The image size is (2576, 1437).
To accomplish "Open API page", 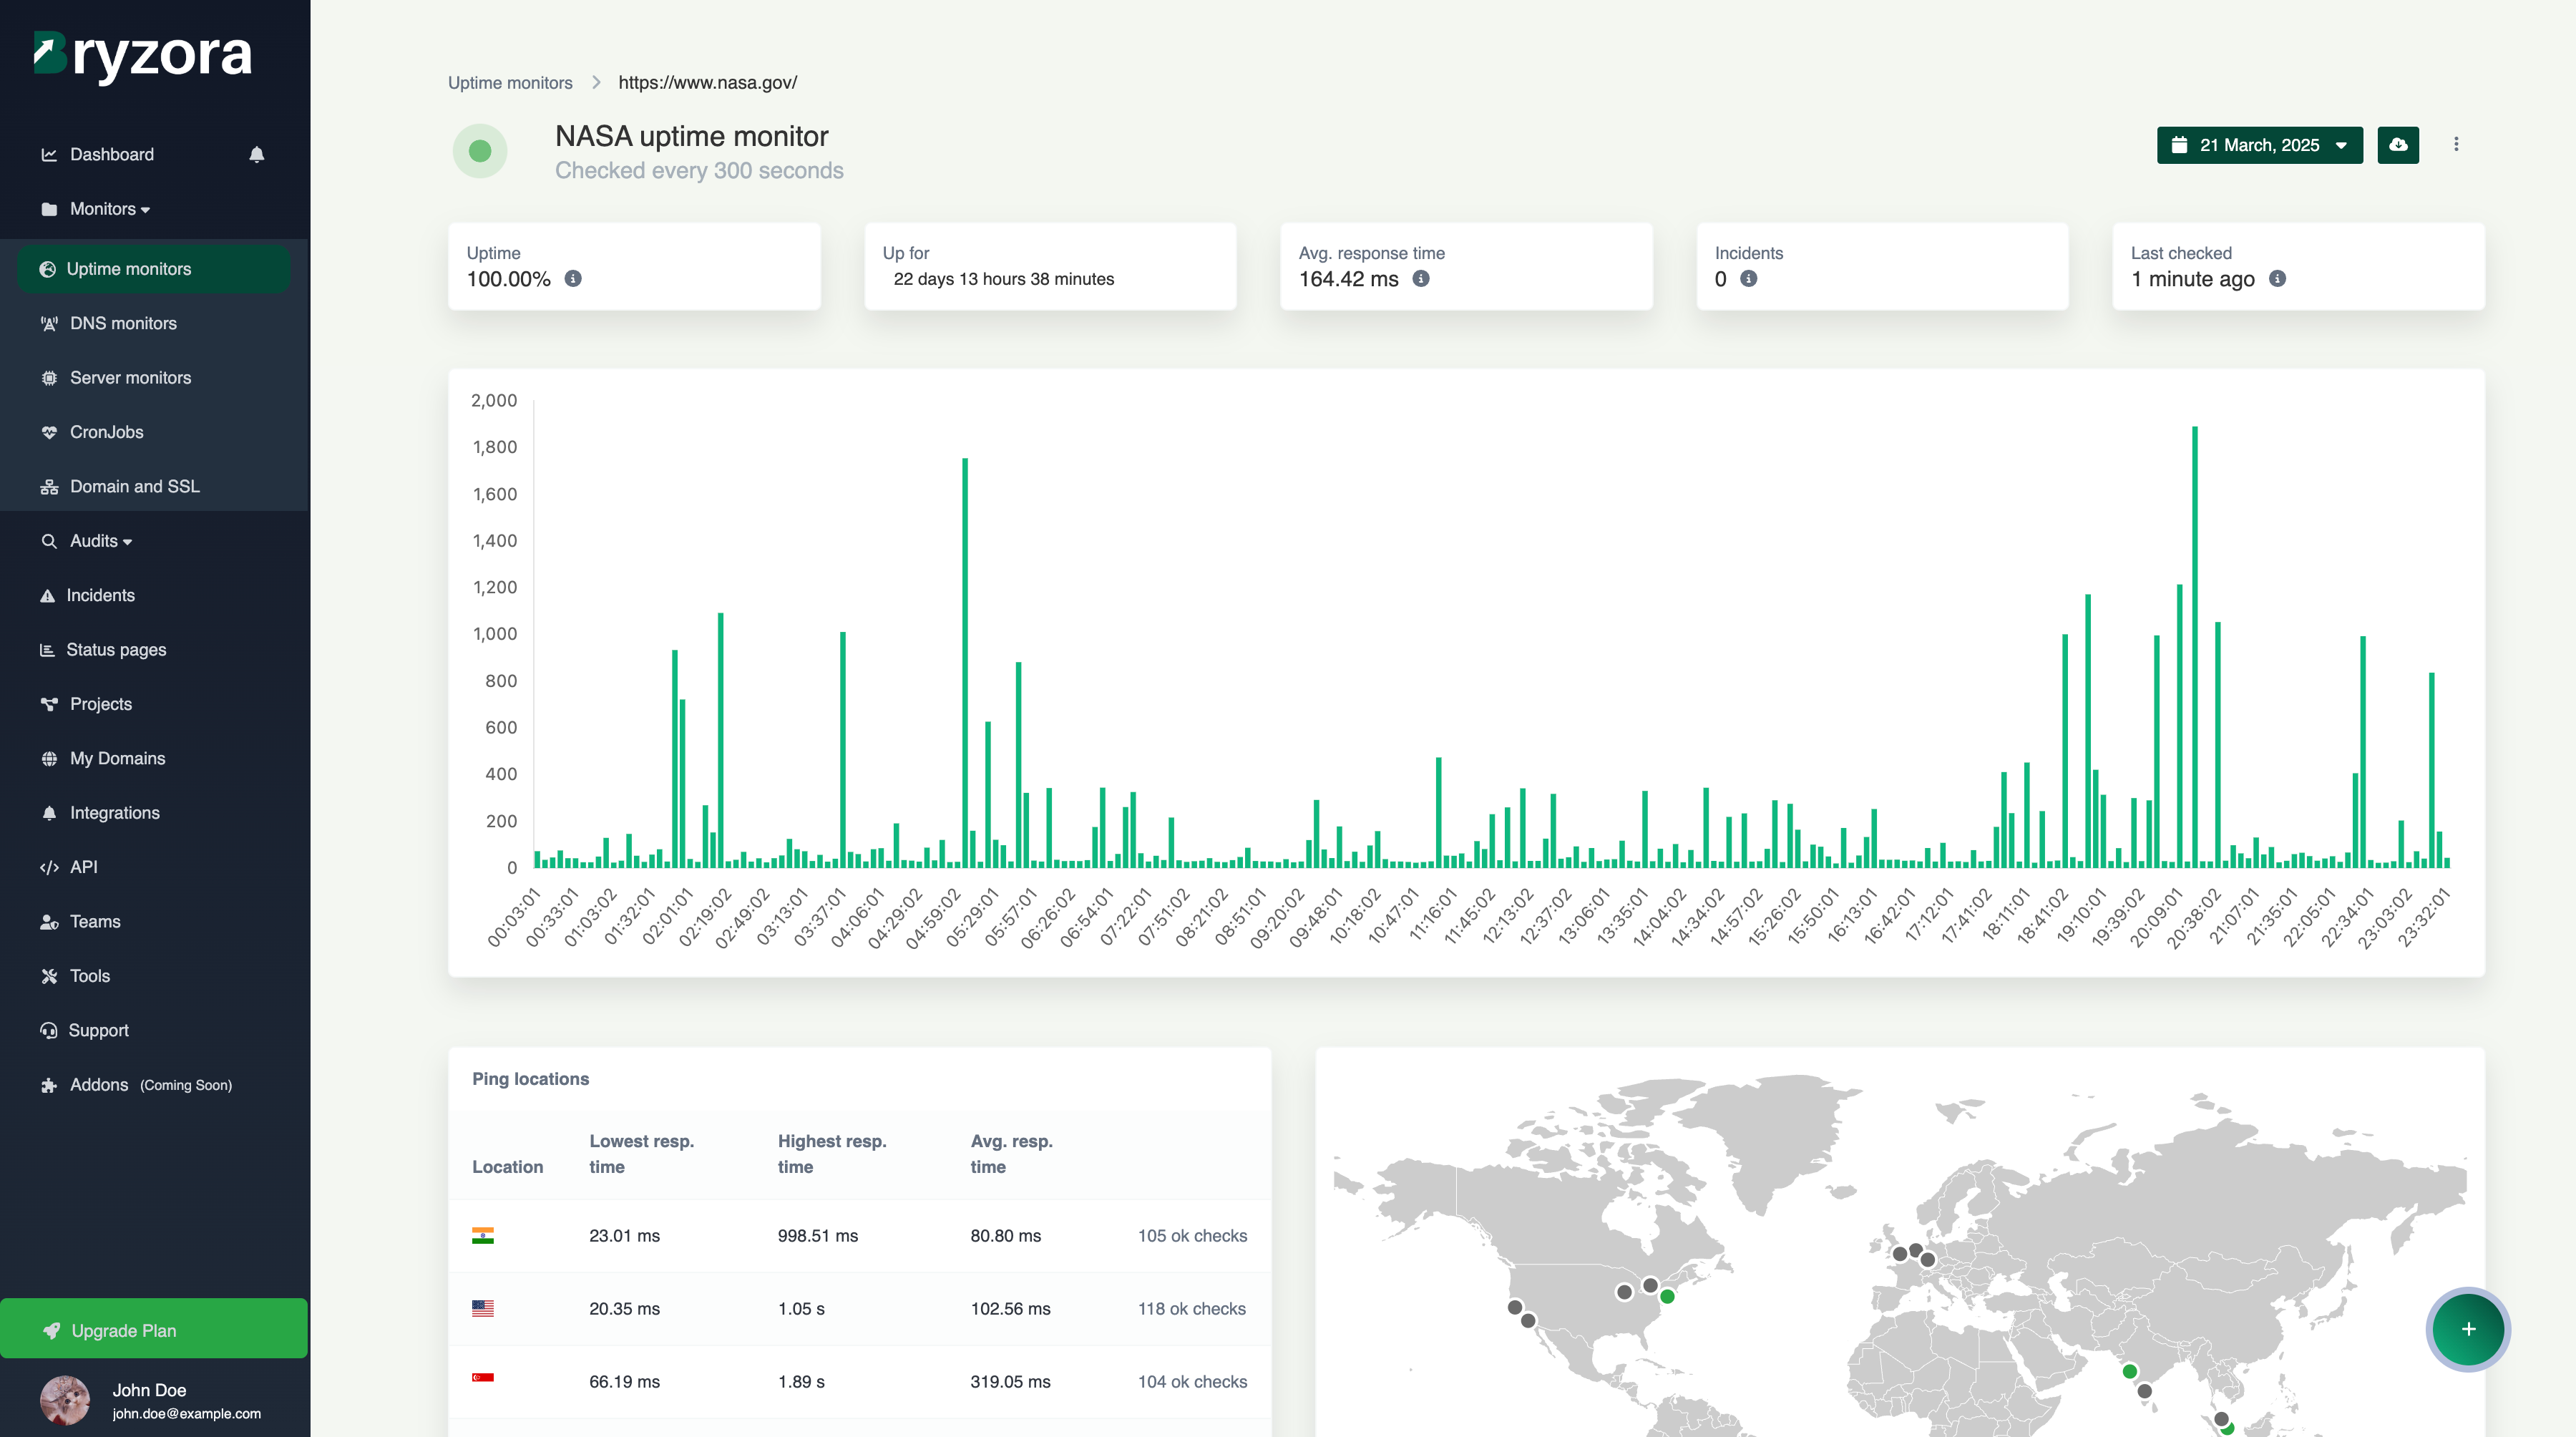I will click(84, 867).
